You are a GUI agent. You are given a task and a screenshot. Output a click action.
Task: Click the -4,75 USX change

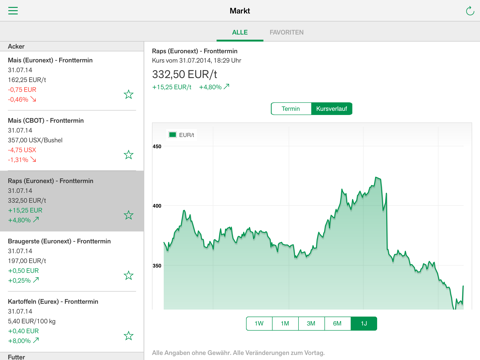point(22,150)
